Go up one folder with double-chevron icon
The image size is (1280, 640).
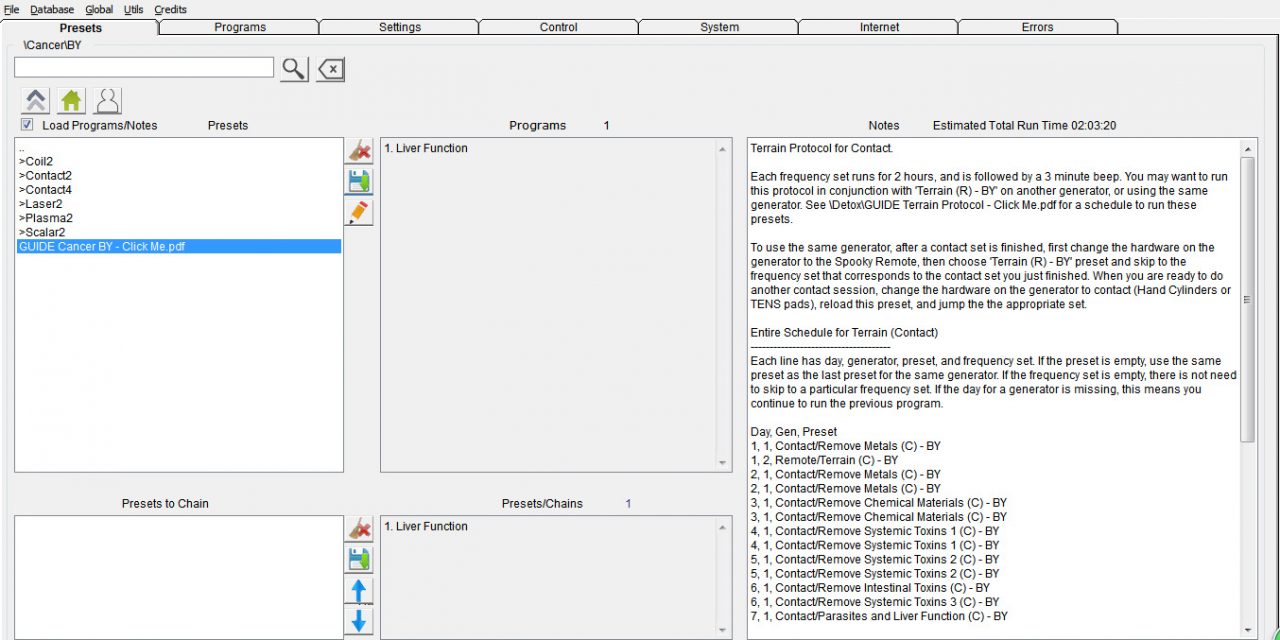36,101
